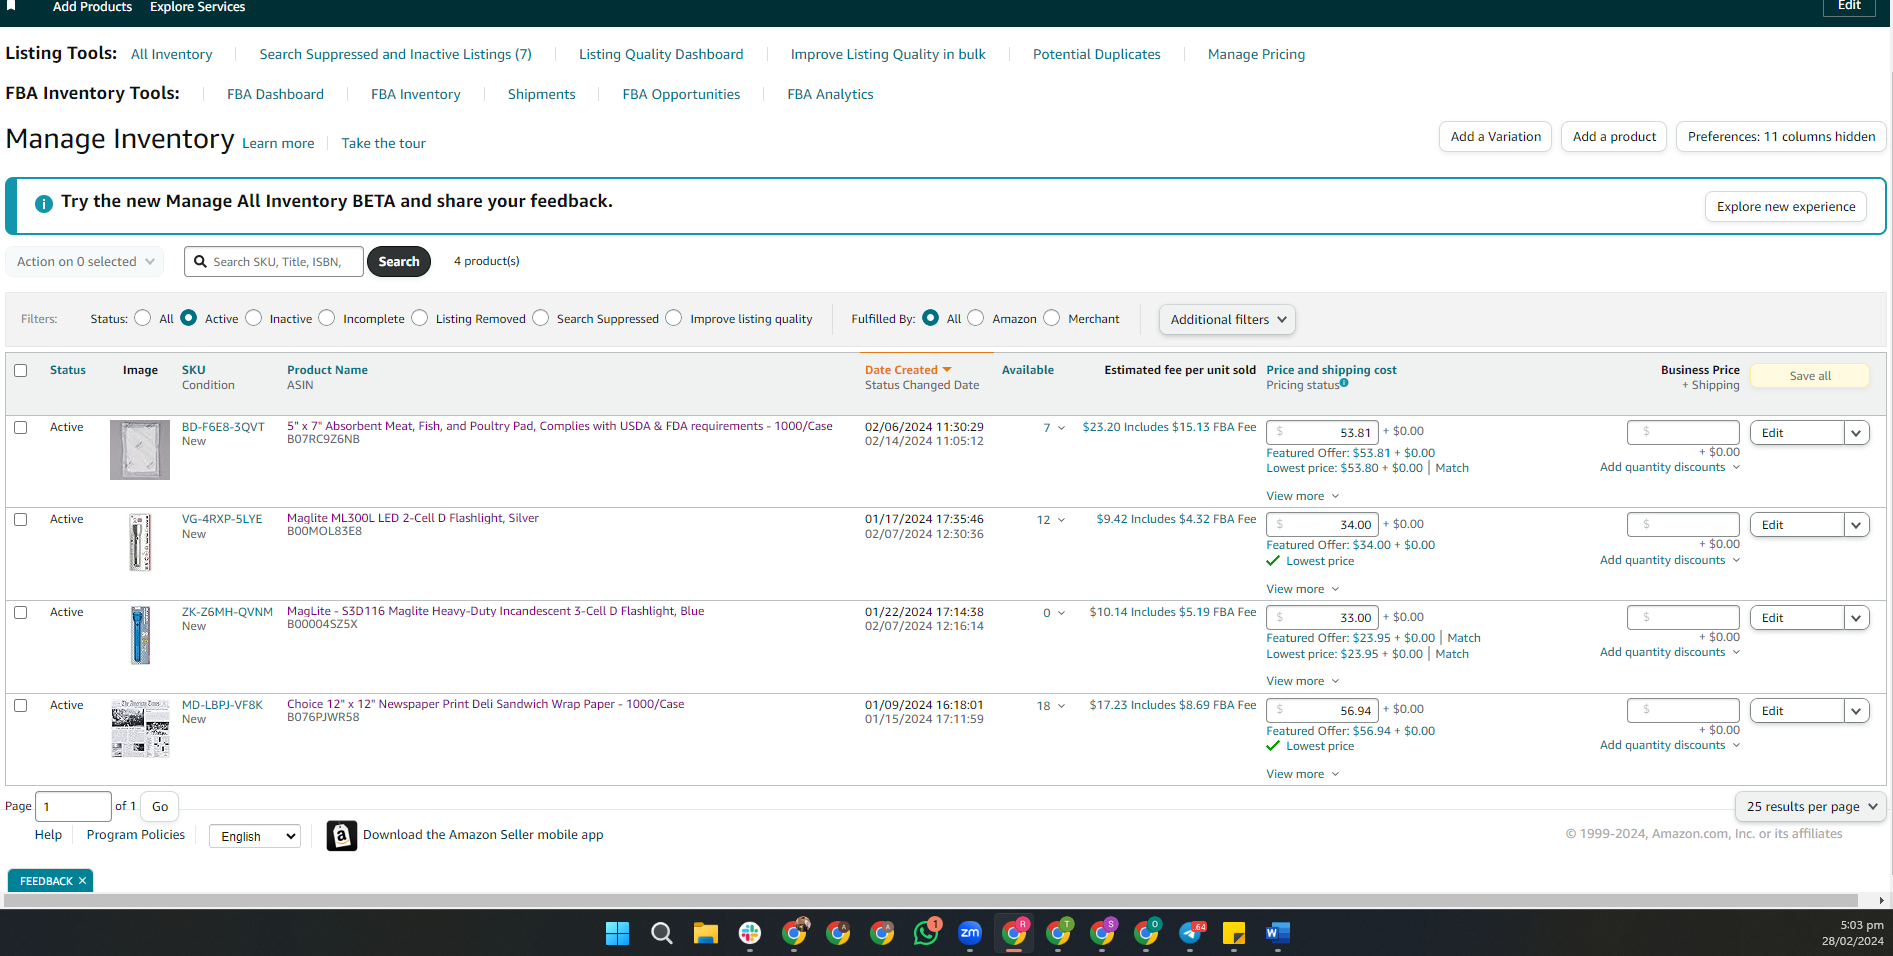Select Fulfilled By Merchant filter

point(1052,318)
